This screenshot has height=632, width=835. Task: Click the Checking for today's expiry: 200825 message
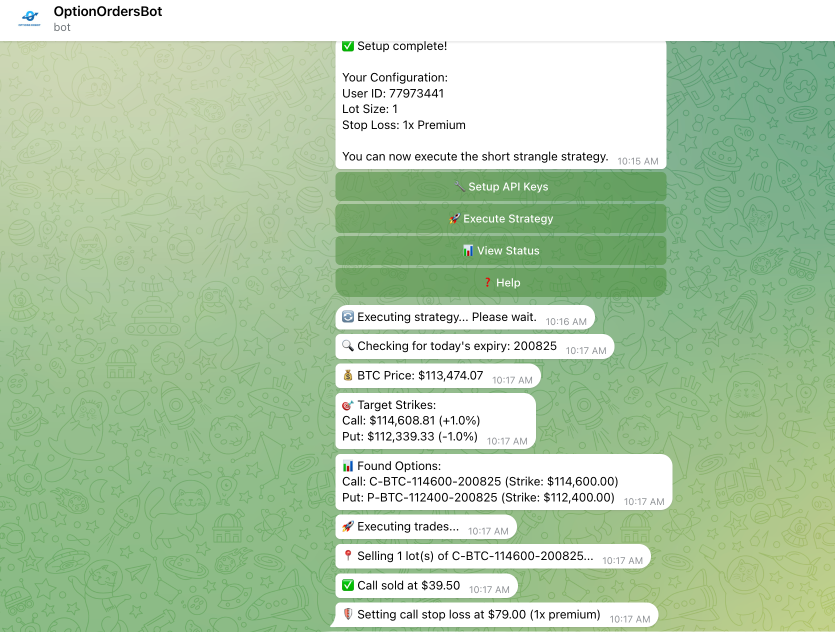[474, 346]
